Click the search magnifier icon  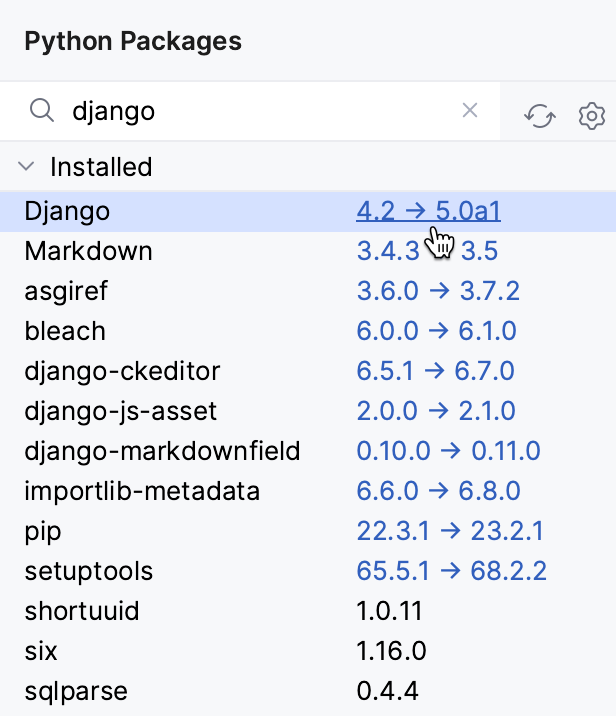pos(41,111)
